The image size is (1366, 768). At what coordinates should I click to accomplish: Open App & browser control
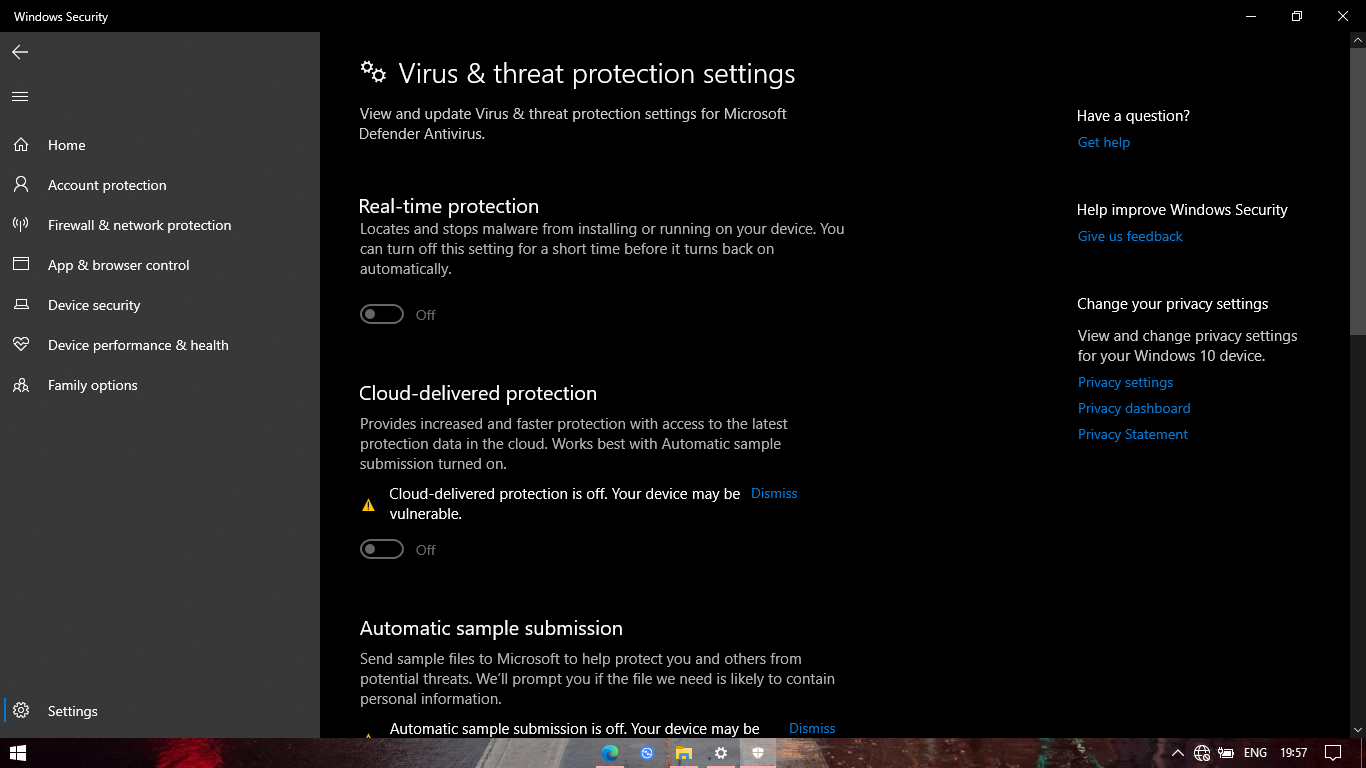tap(118, 264)
